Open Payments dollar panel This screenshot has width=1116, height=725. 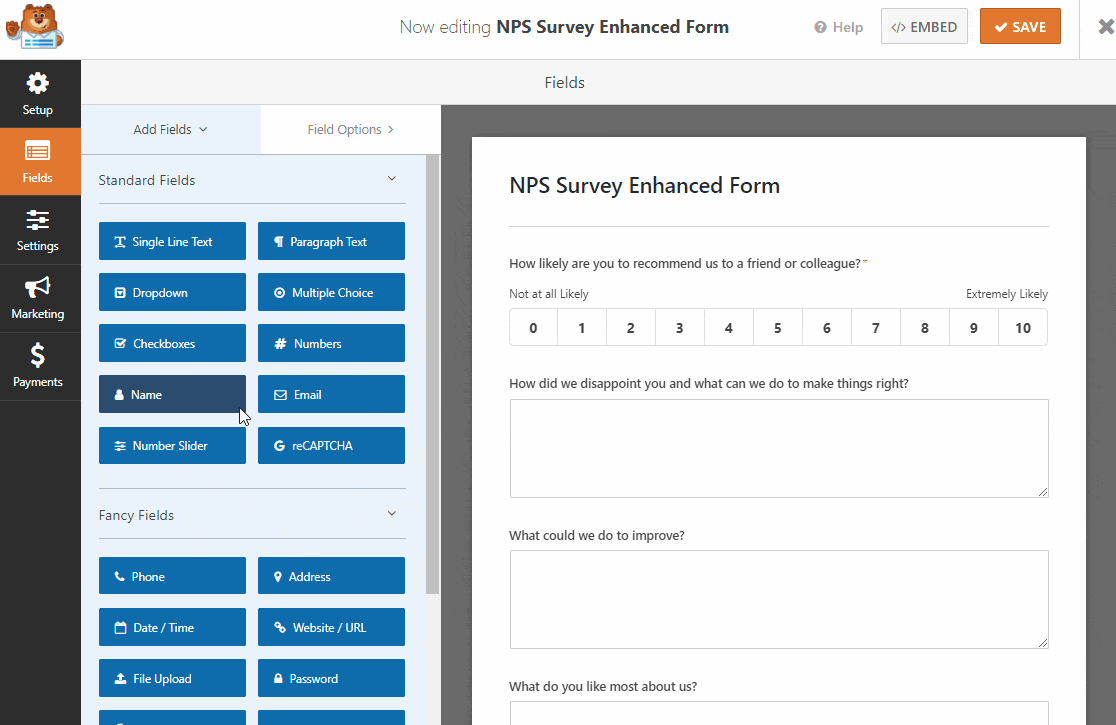[x=40, y=366]
